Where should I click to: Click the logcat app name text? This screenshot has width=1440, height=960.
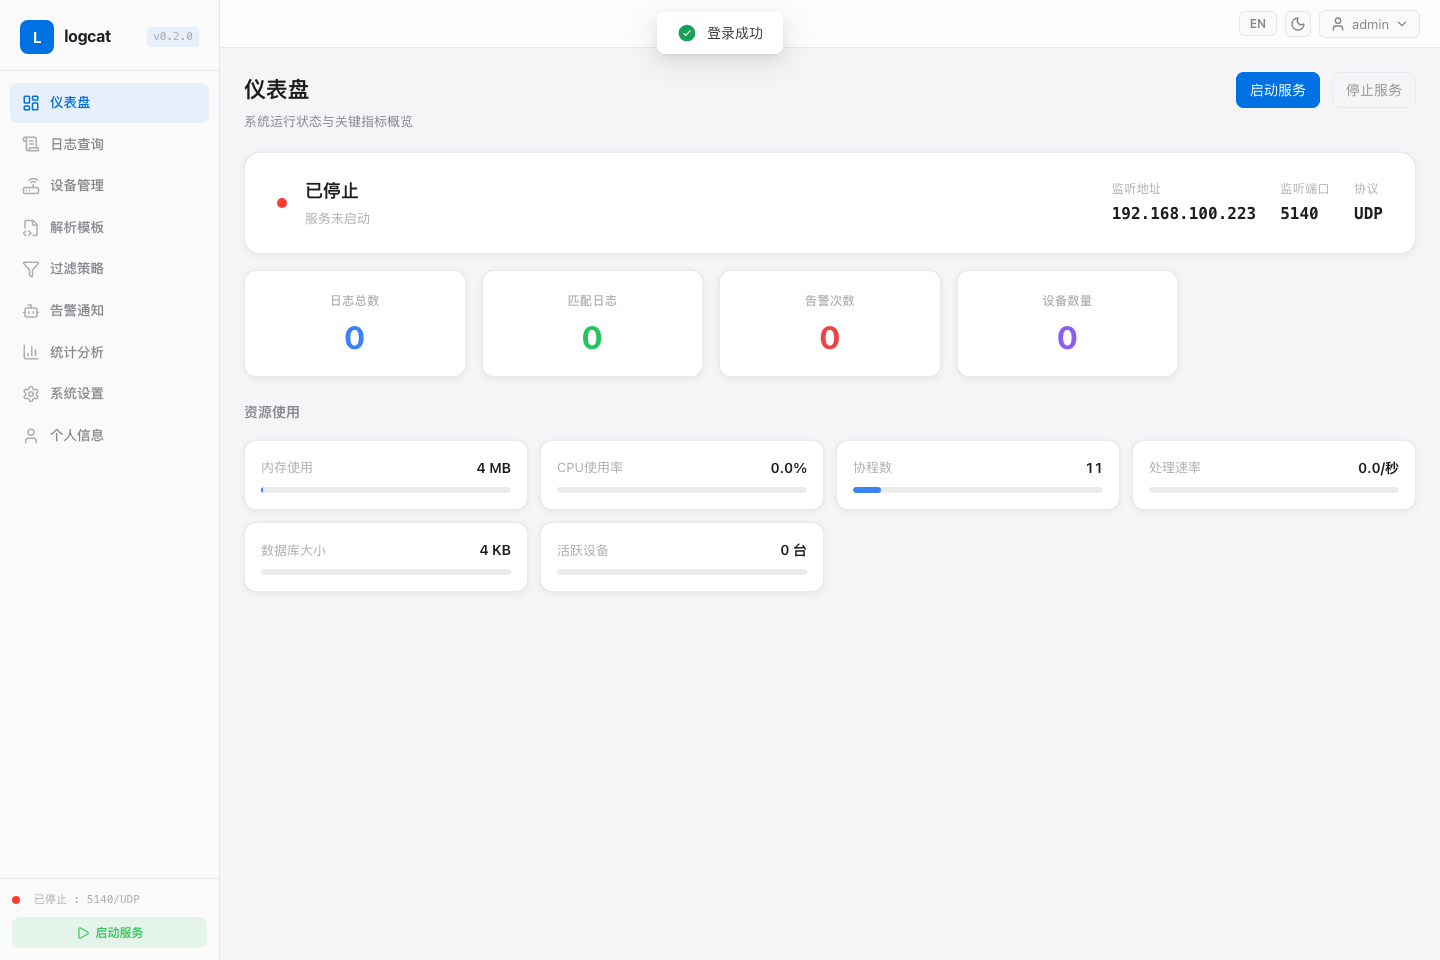coord(88,37)
